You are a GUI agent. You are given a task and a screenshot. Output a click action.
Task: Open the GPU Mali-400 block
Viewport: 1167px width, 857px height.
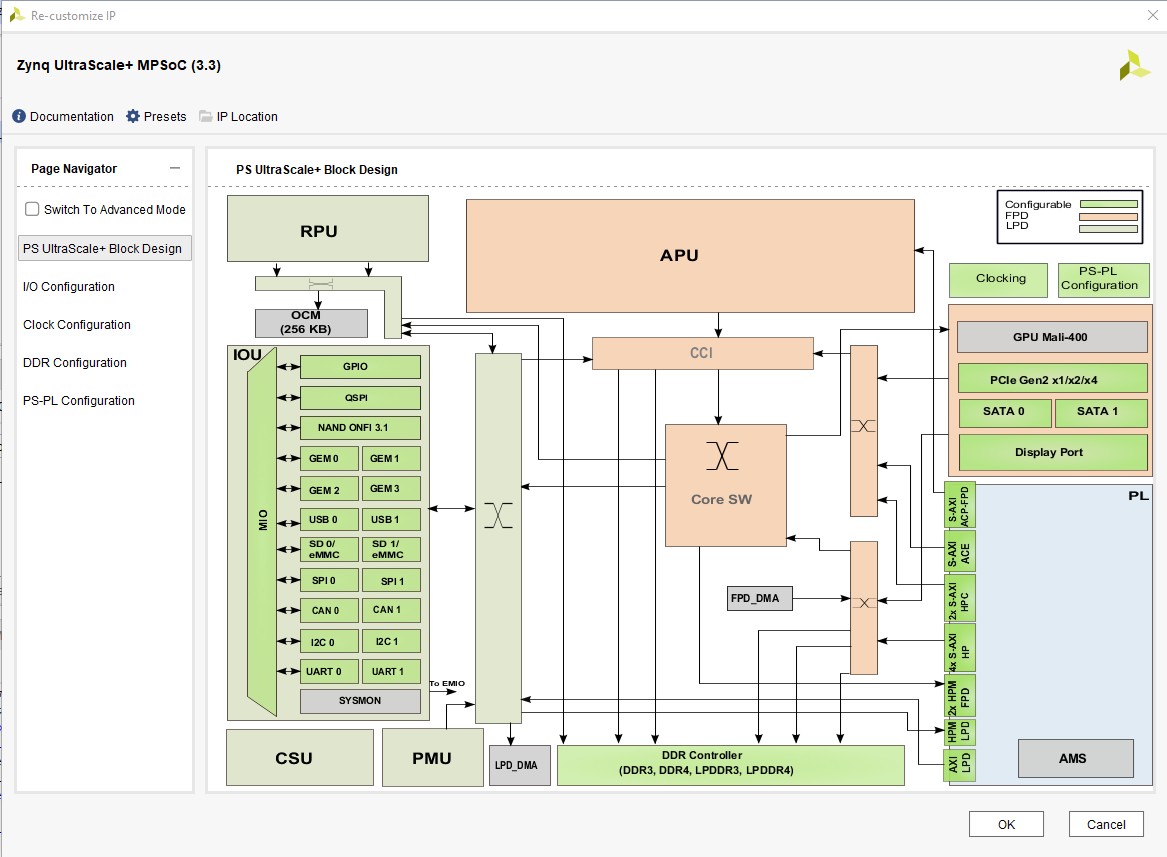[x=1052, y=337]
